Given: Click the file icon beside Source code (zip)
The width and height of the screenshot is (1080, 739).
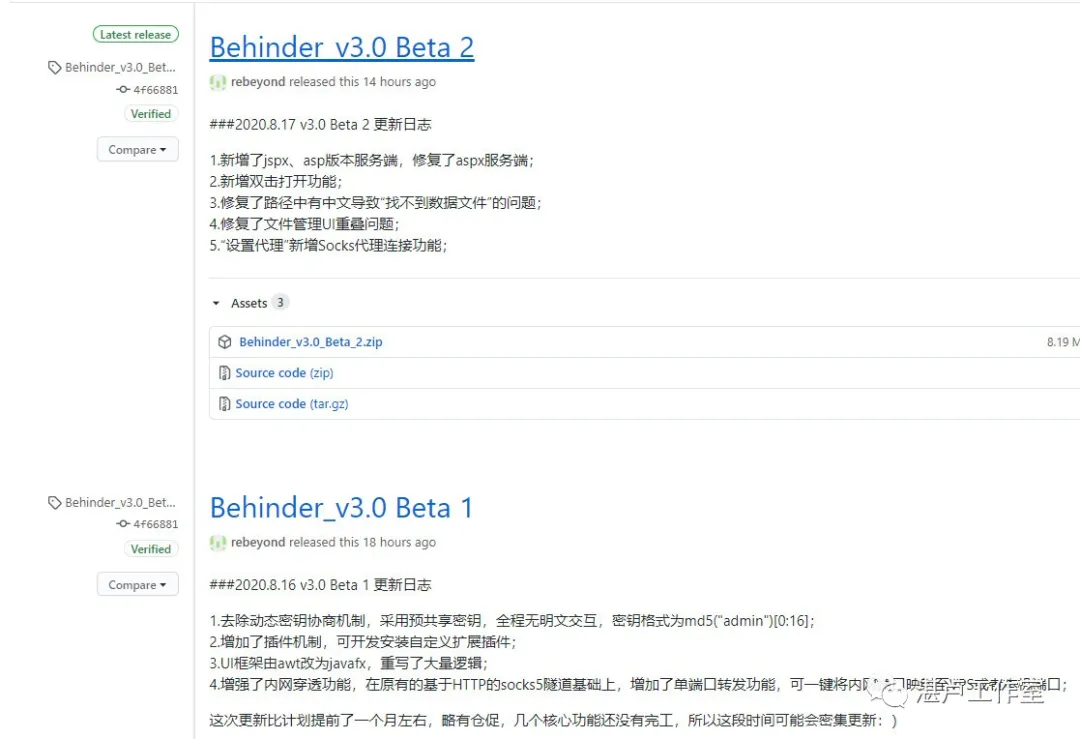Looking at the screenshot, I should coord(225,373).
